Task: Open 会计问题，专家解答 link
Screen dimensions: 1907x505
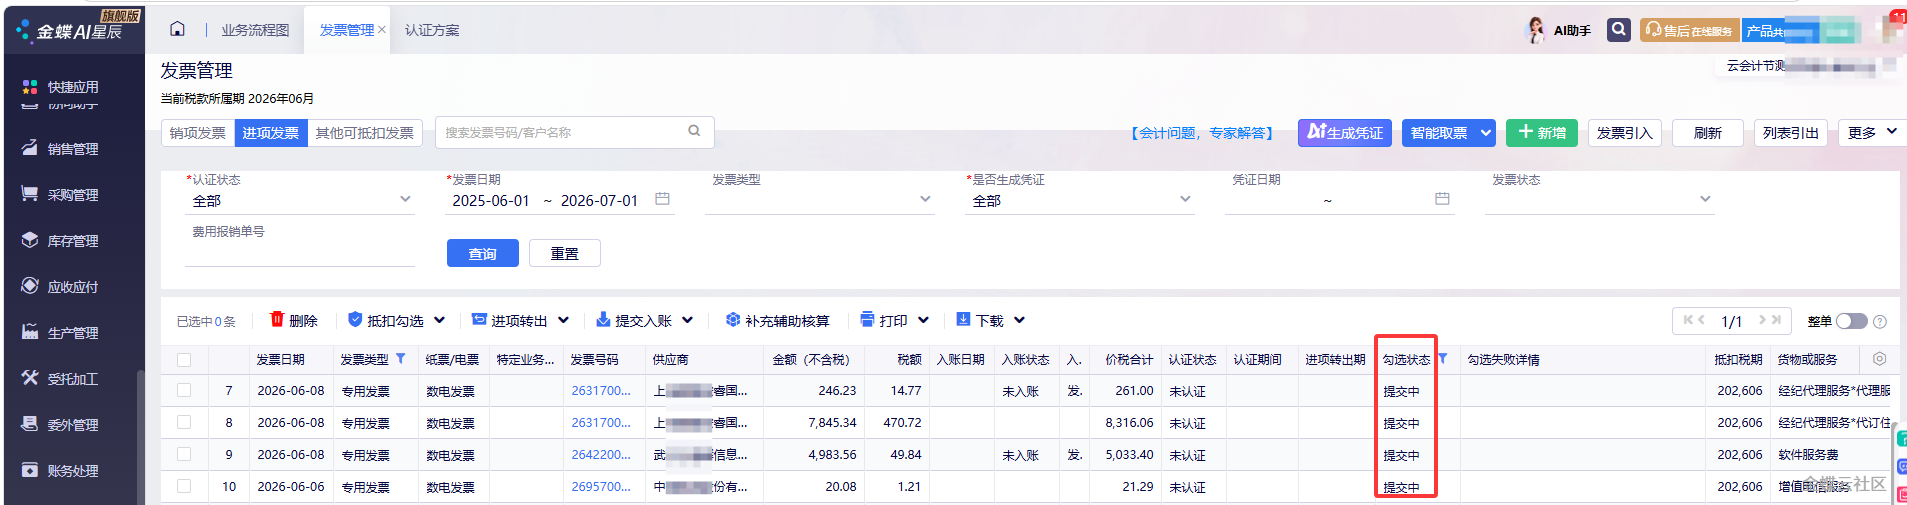Action: (x=1202, y=132)
